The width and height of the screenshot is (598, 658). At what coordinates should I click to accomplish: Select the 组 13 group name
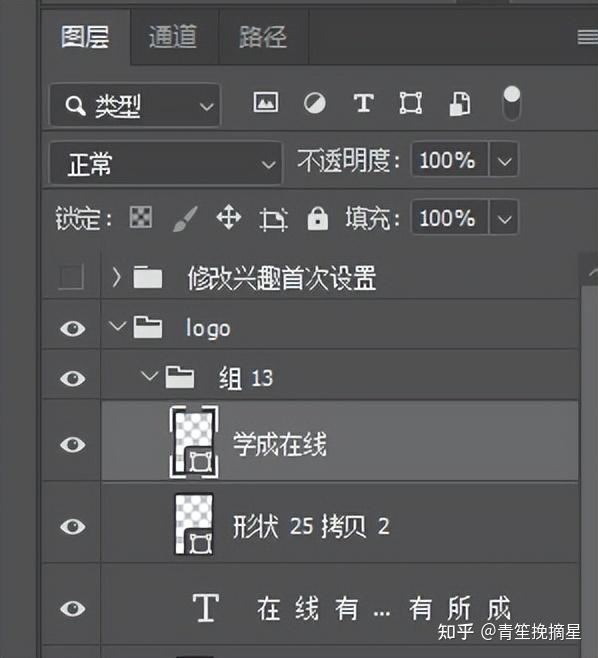246,378
